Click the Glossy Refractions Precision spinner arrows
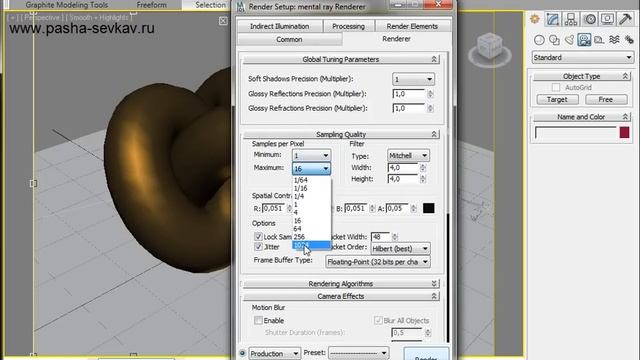 430,109
